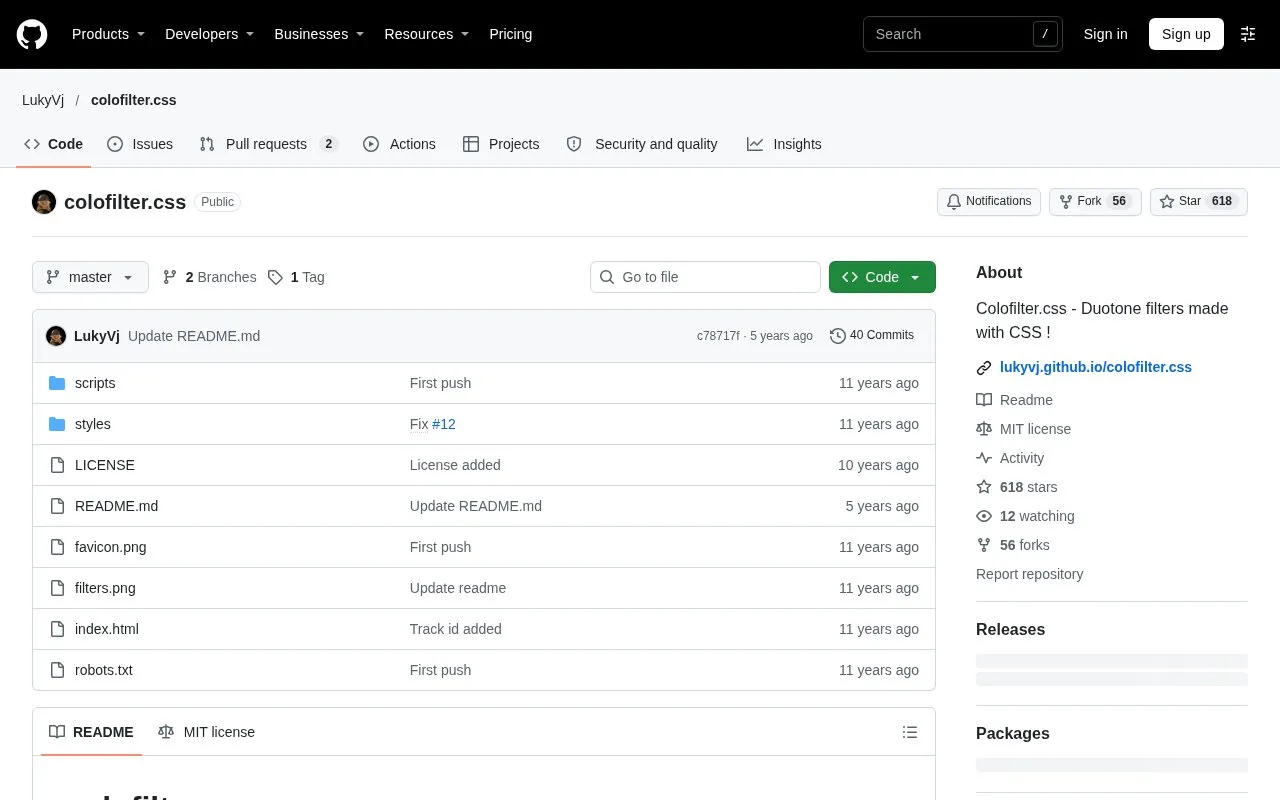Click the #12 issue reference link
The width and height of the screenshot is (1280, 800).
444,424
